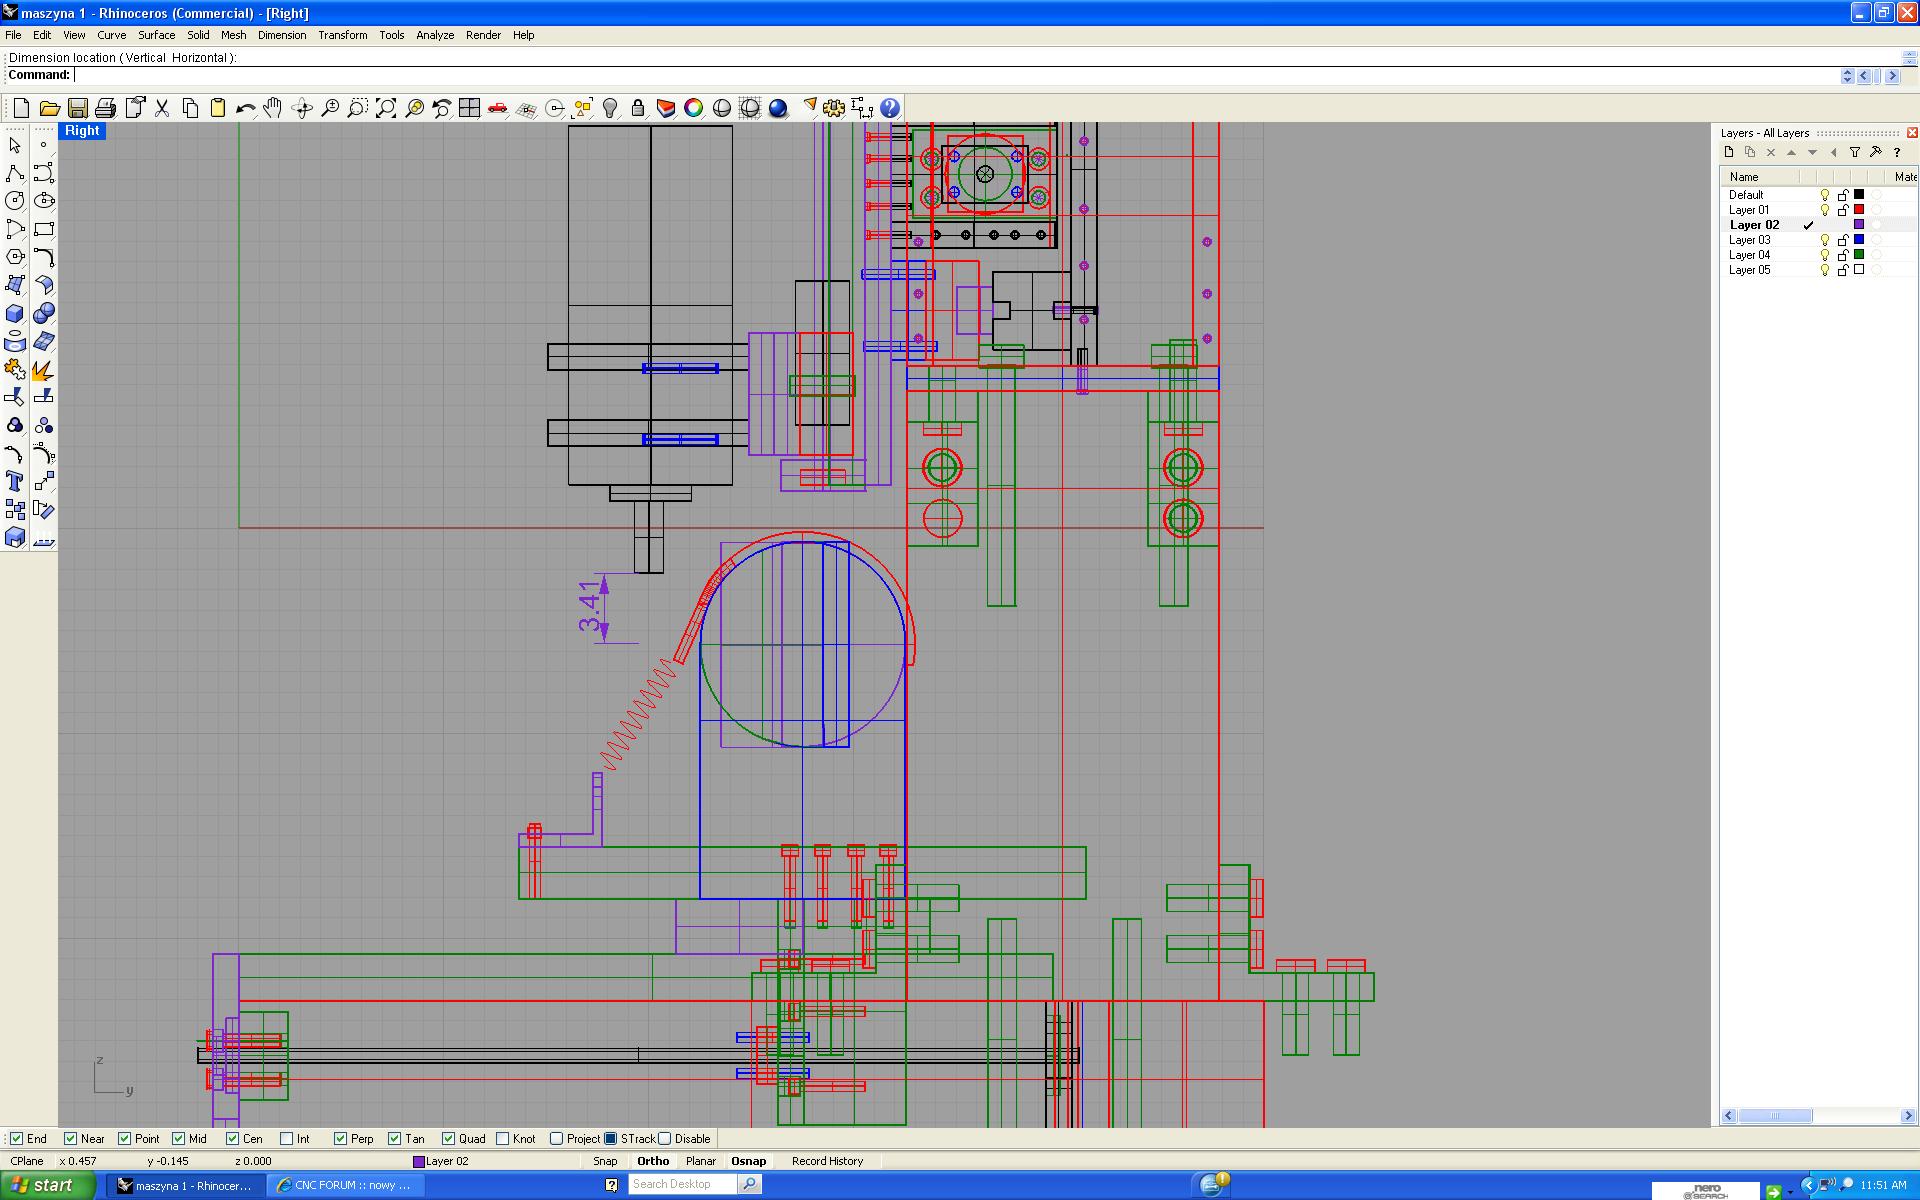
Task: Check the Disable osnap checkbox
Action: coord(665,1138)
